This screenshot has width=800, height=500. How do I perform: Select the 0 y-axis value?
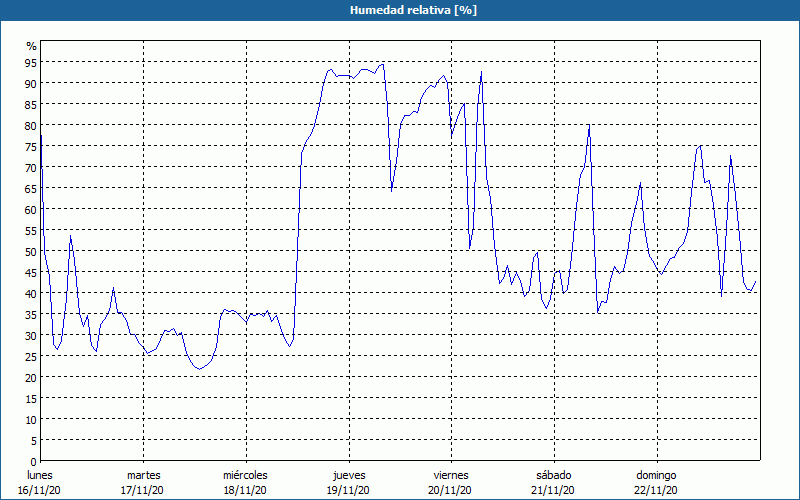pyautogui.click(x=34, y=462)
